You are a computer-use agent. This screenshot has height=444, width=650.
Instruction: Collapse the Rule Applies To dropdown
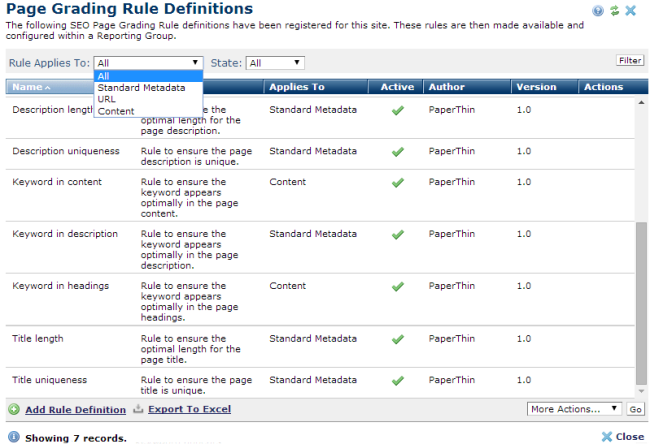tap(148, 62)
